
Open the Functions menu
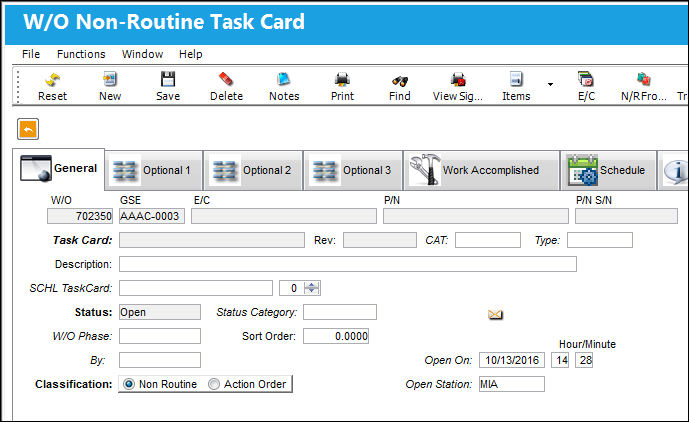pyautogui.click(x=81, y=54)
